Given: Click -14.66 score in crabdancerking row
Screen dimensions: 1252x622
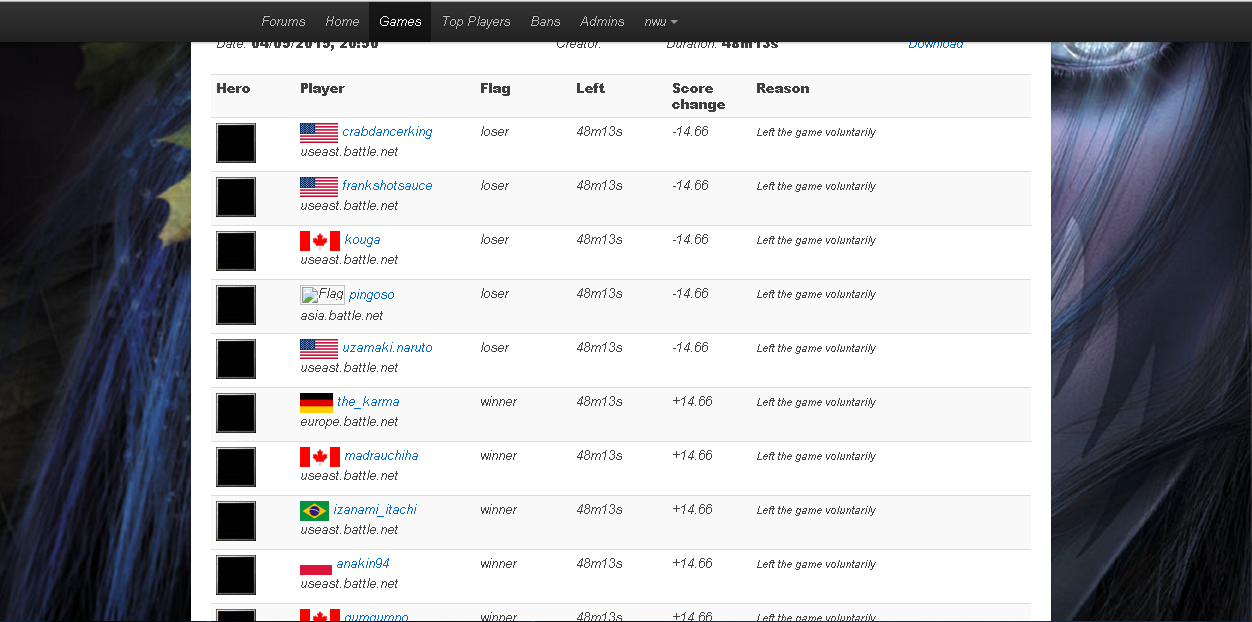Looking at the screenshot, I should pyautogui.click(x=690, y=132).
